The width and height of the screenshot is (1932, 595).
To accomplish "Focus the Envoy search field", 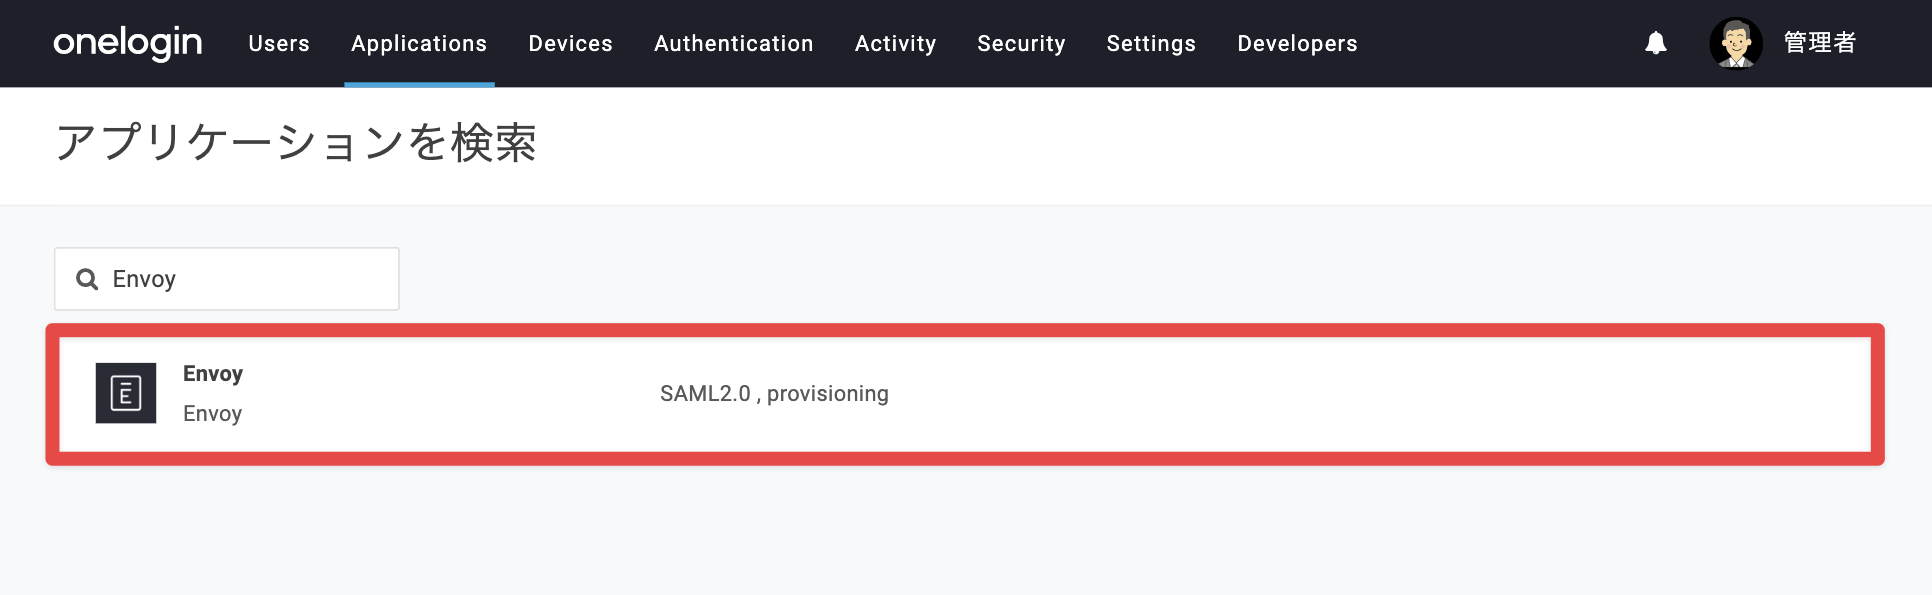I will pyautogui.click(x=227, y=279).
